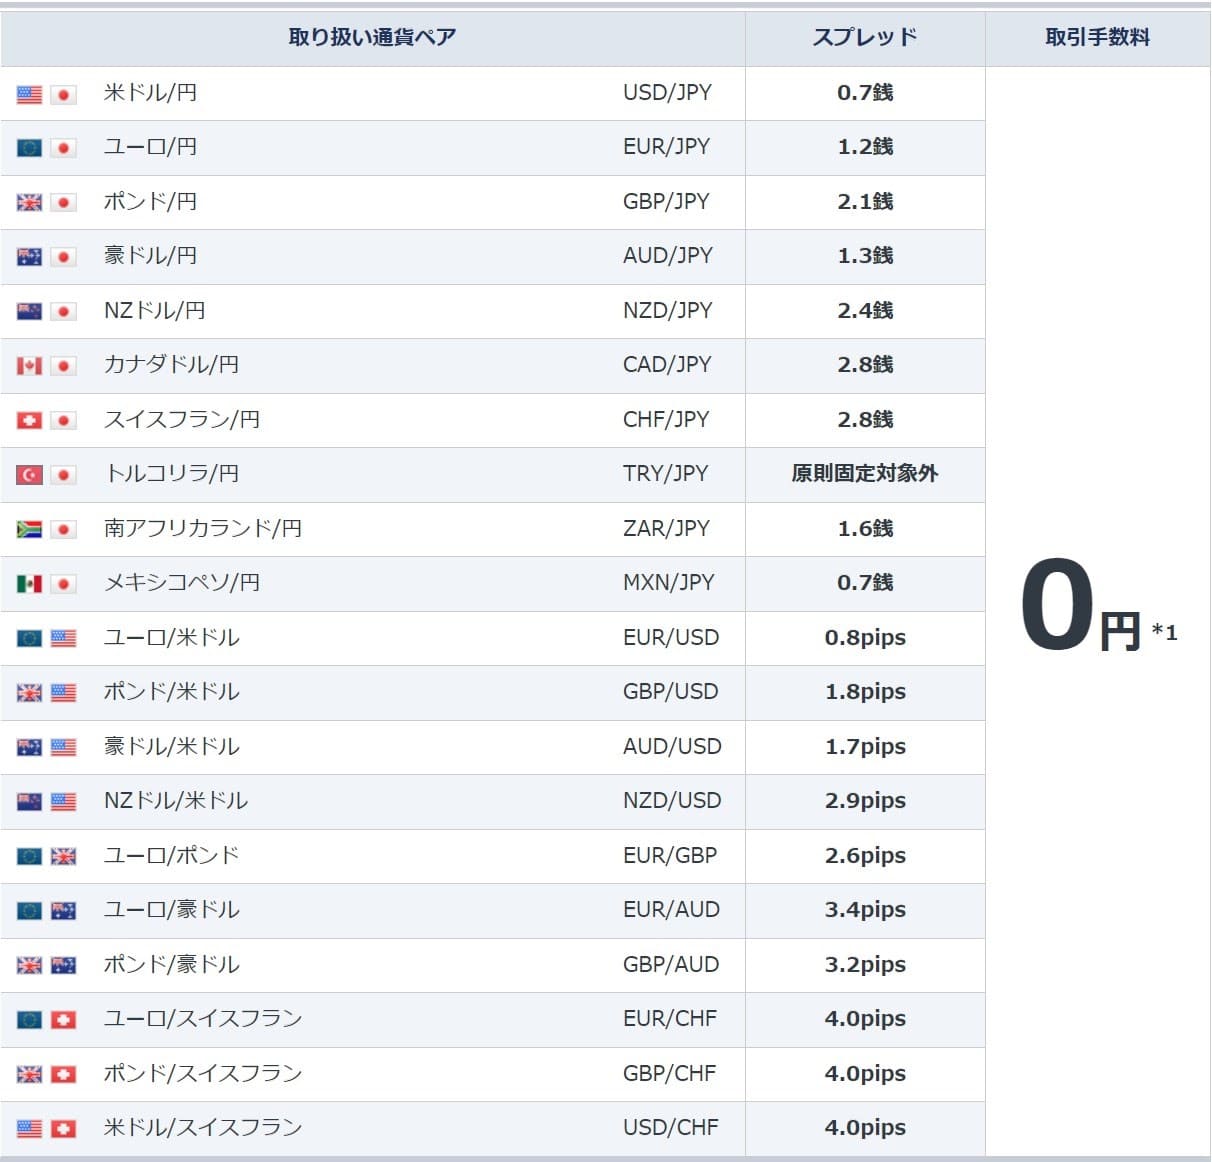Screen dimensions: 1212x1162
Task: Click the *1 footnote marker beside 0円
Action: (x=1164, y=632)
